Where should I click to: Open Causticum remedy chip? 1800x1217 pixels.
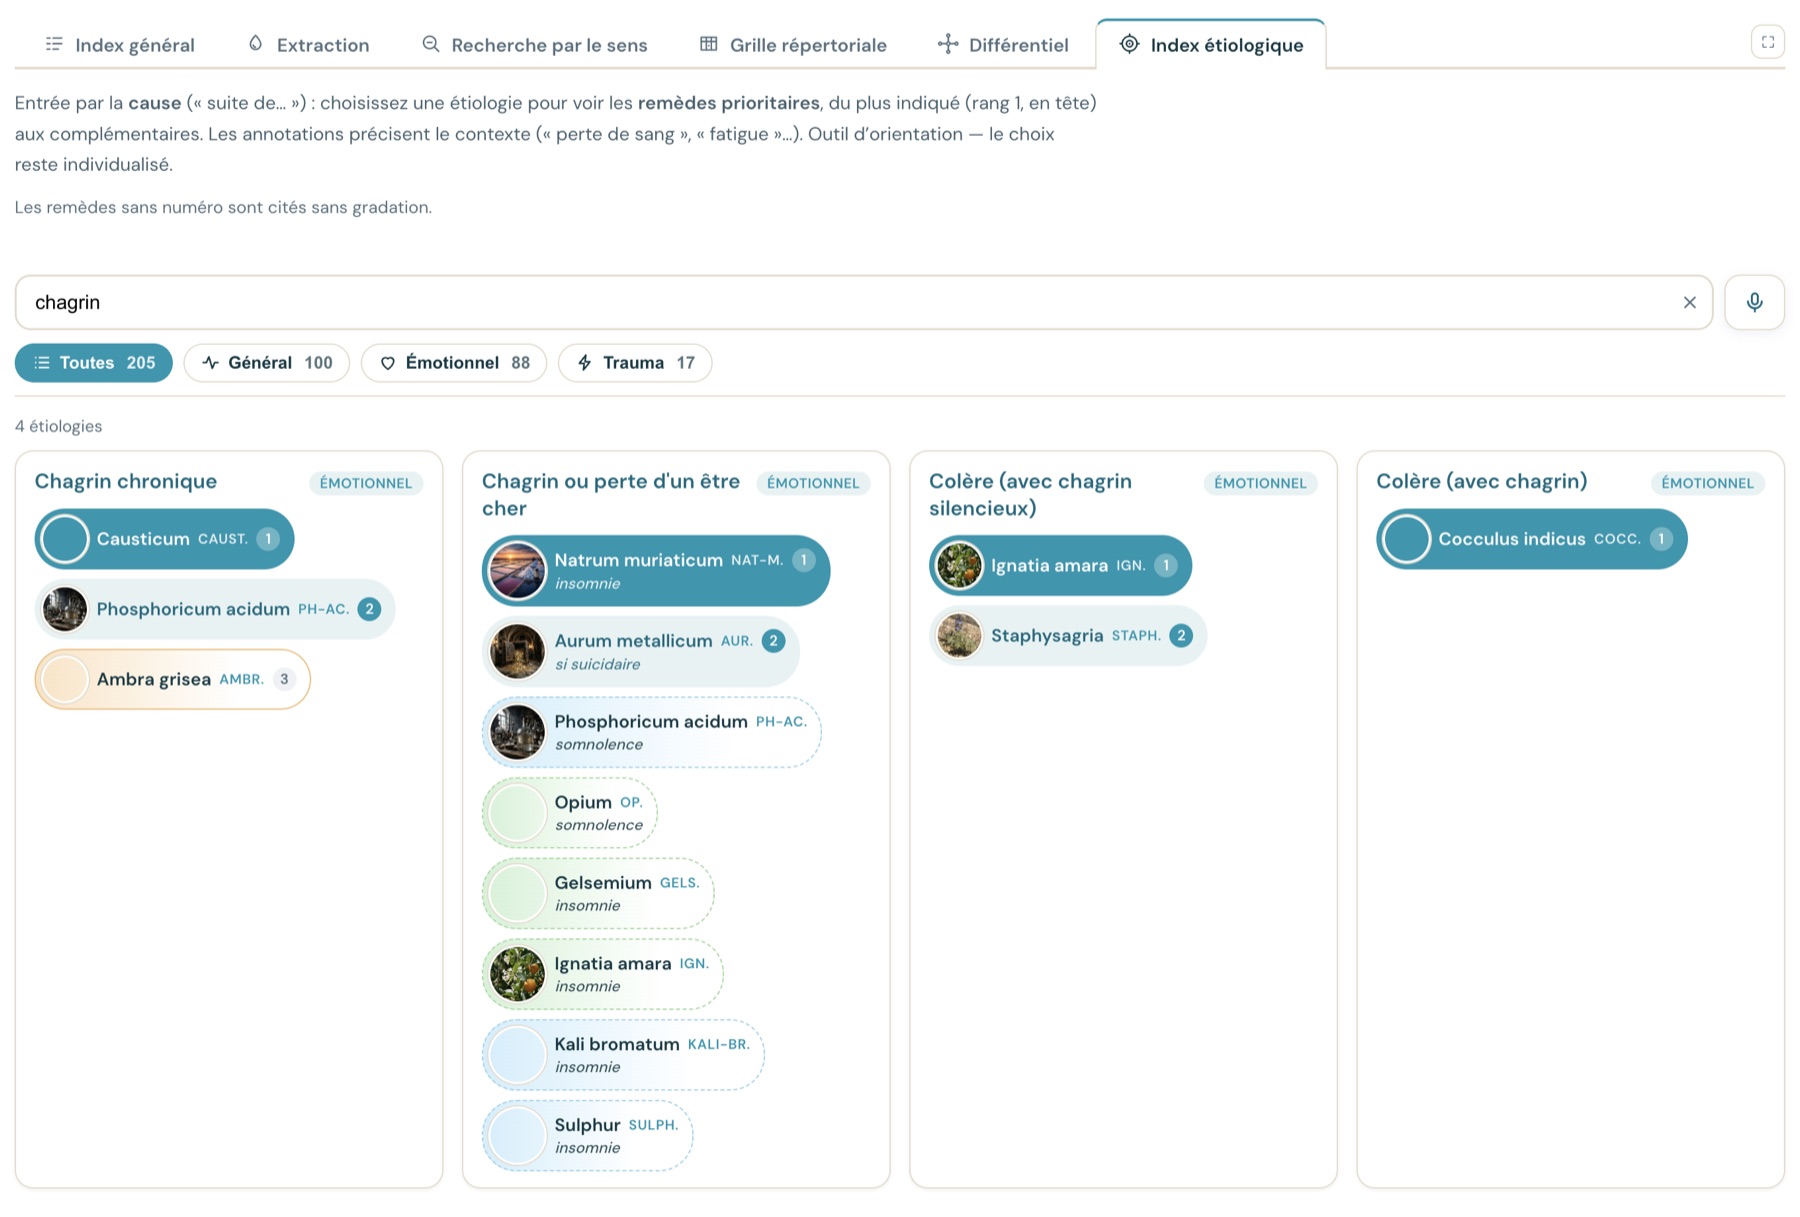click(164, 538)
